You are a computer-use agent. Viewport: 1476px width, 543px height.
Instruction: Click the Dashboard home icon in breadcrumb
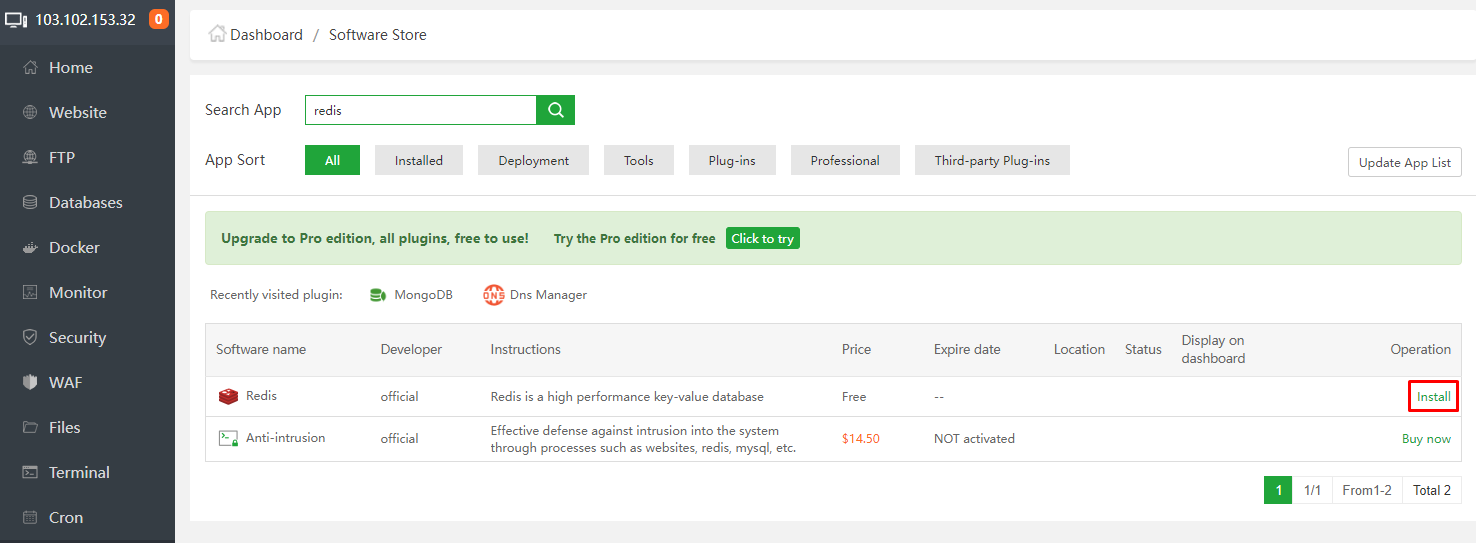click(217, 34)
